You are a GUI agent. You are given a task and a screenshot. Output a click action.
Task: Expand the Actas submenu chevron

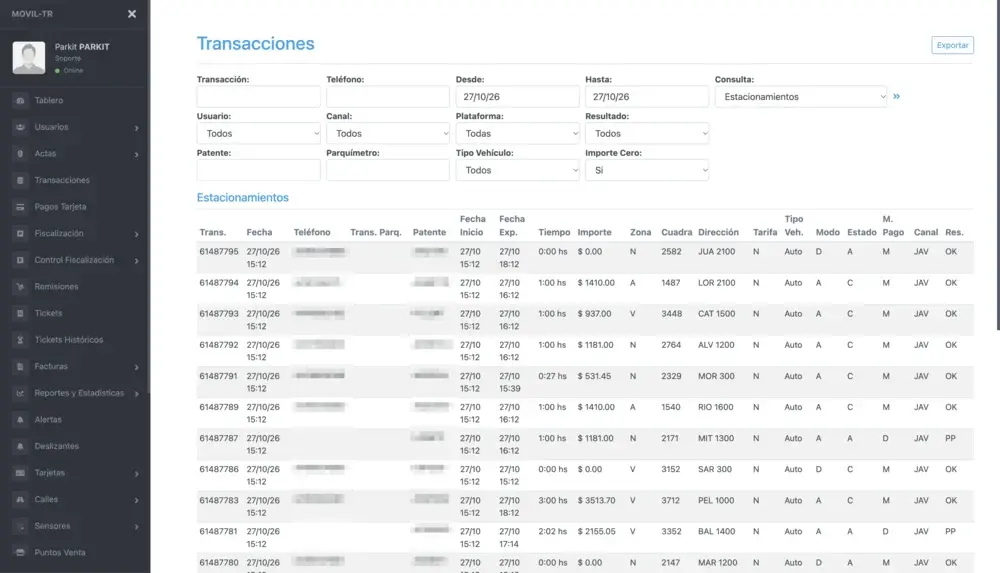(x=136, y=154)
